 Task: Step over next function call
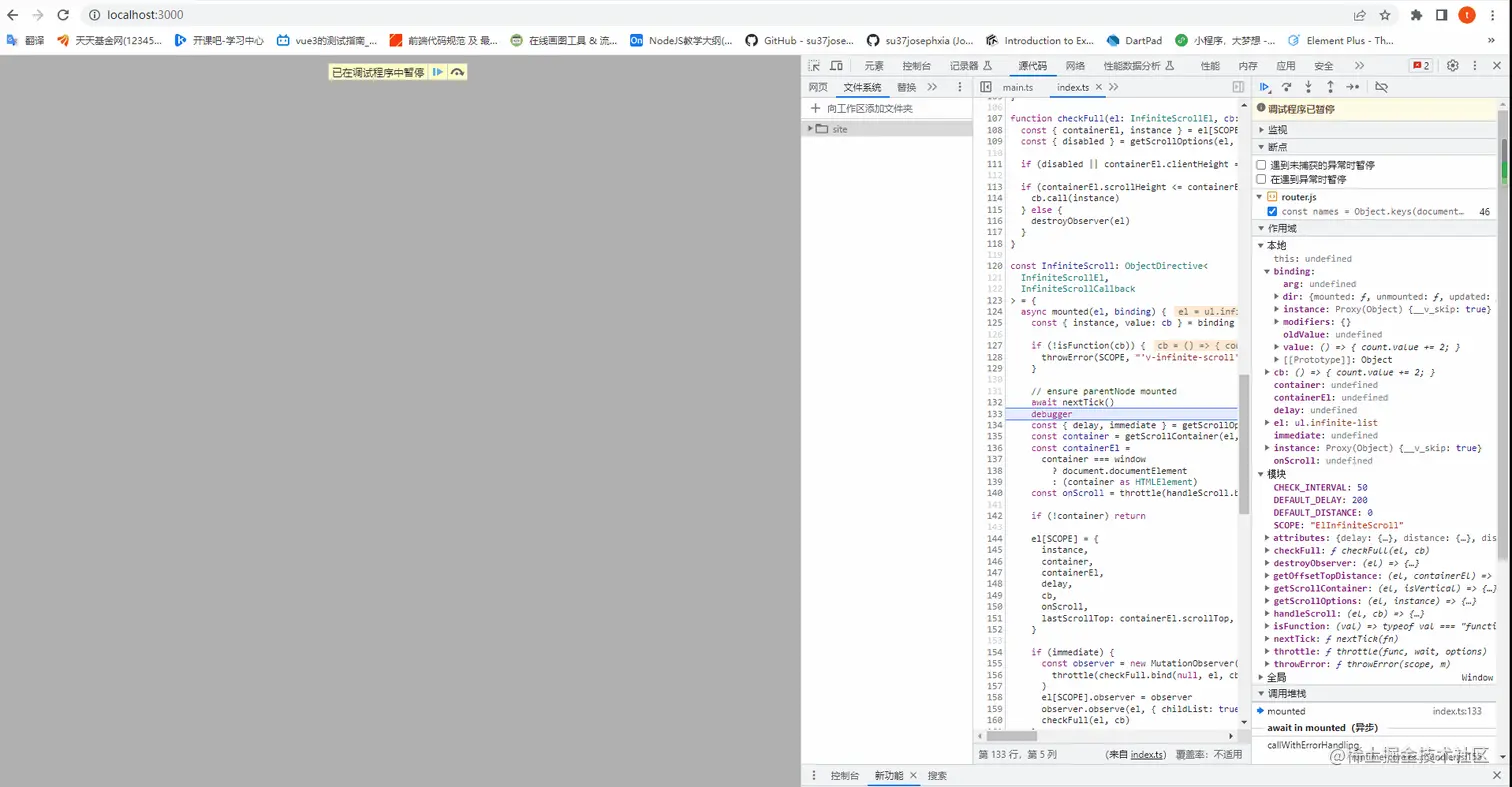pos(1287,87)
